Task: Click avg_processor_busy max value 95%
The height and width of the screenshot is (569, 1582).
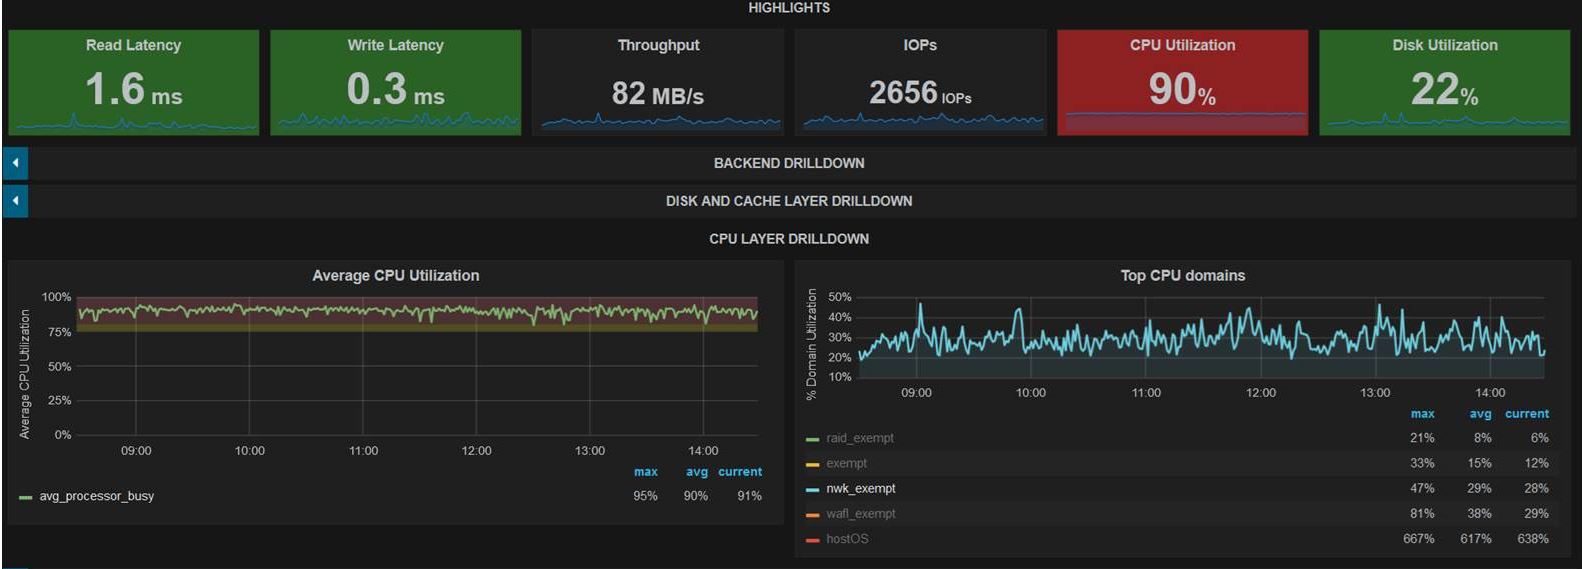Action: 646,496
